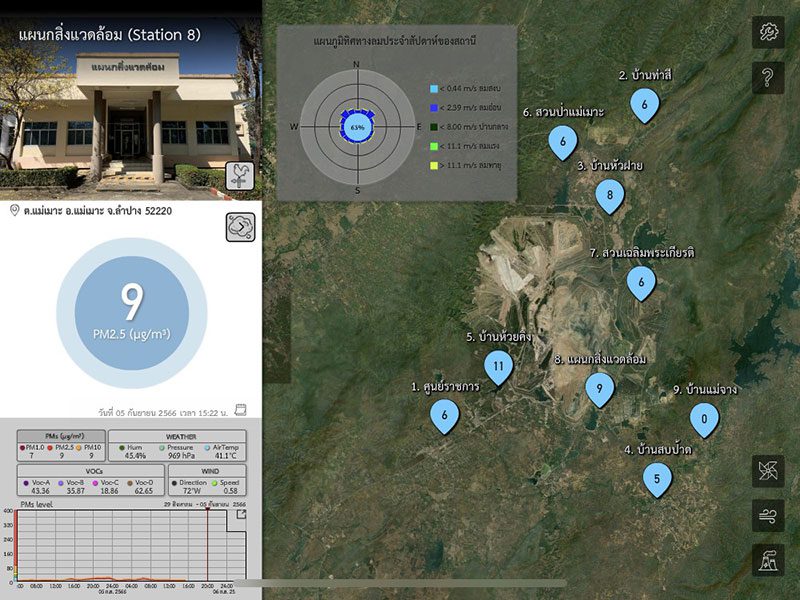Image resolution: width=800 pixels, height=600 pixels.
Task: Toggle the Voc-D series indicator
Action: click(130, 482)
